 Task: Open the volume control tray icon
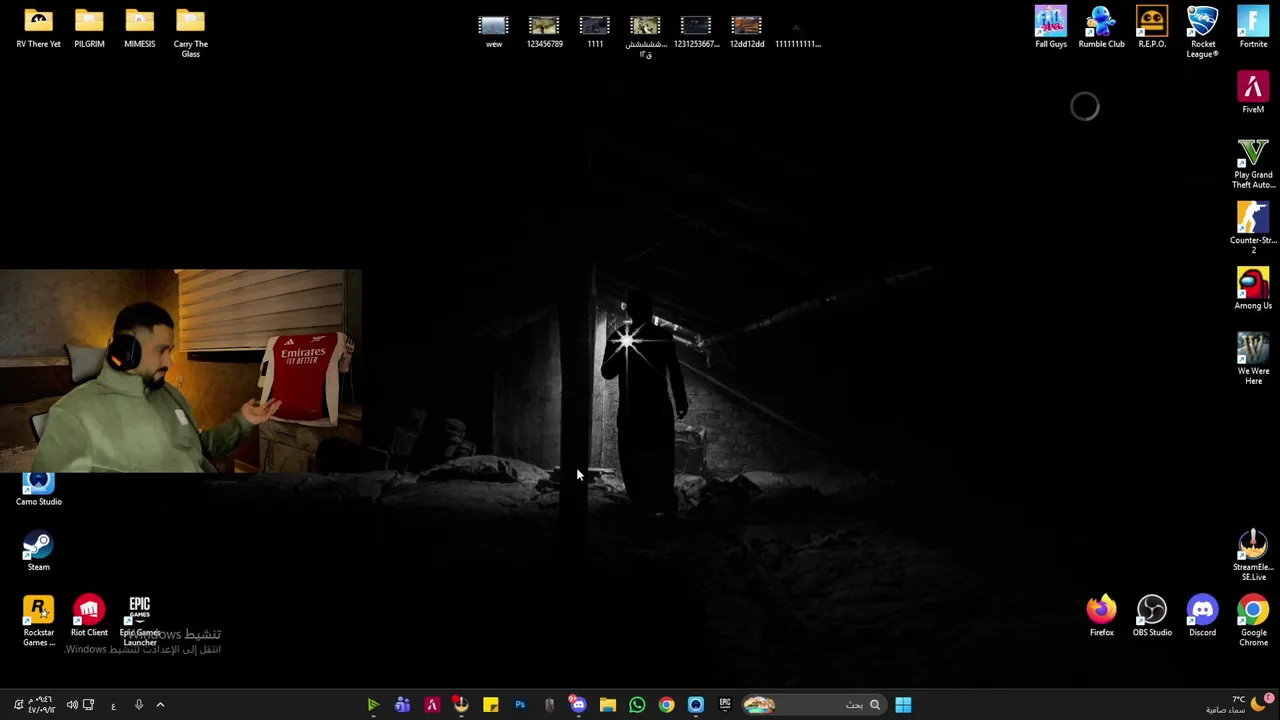pyautogui.click(x=72, y=705)
